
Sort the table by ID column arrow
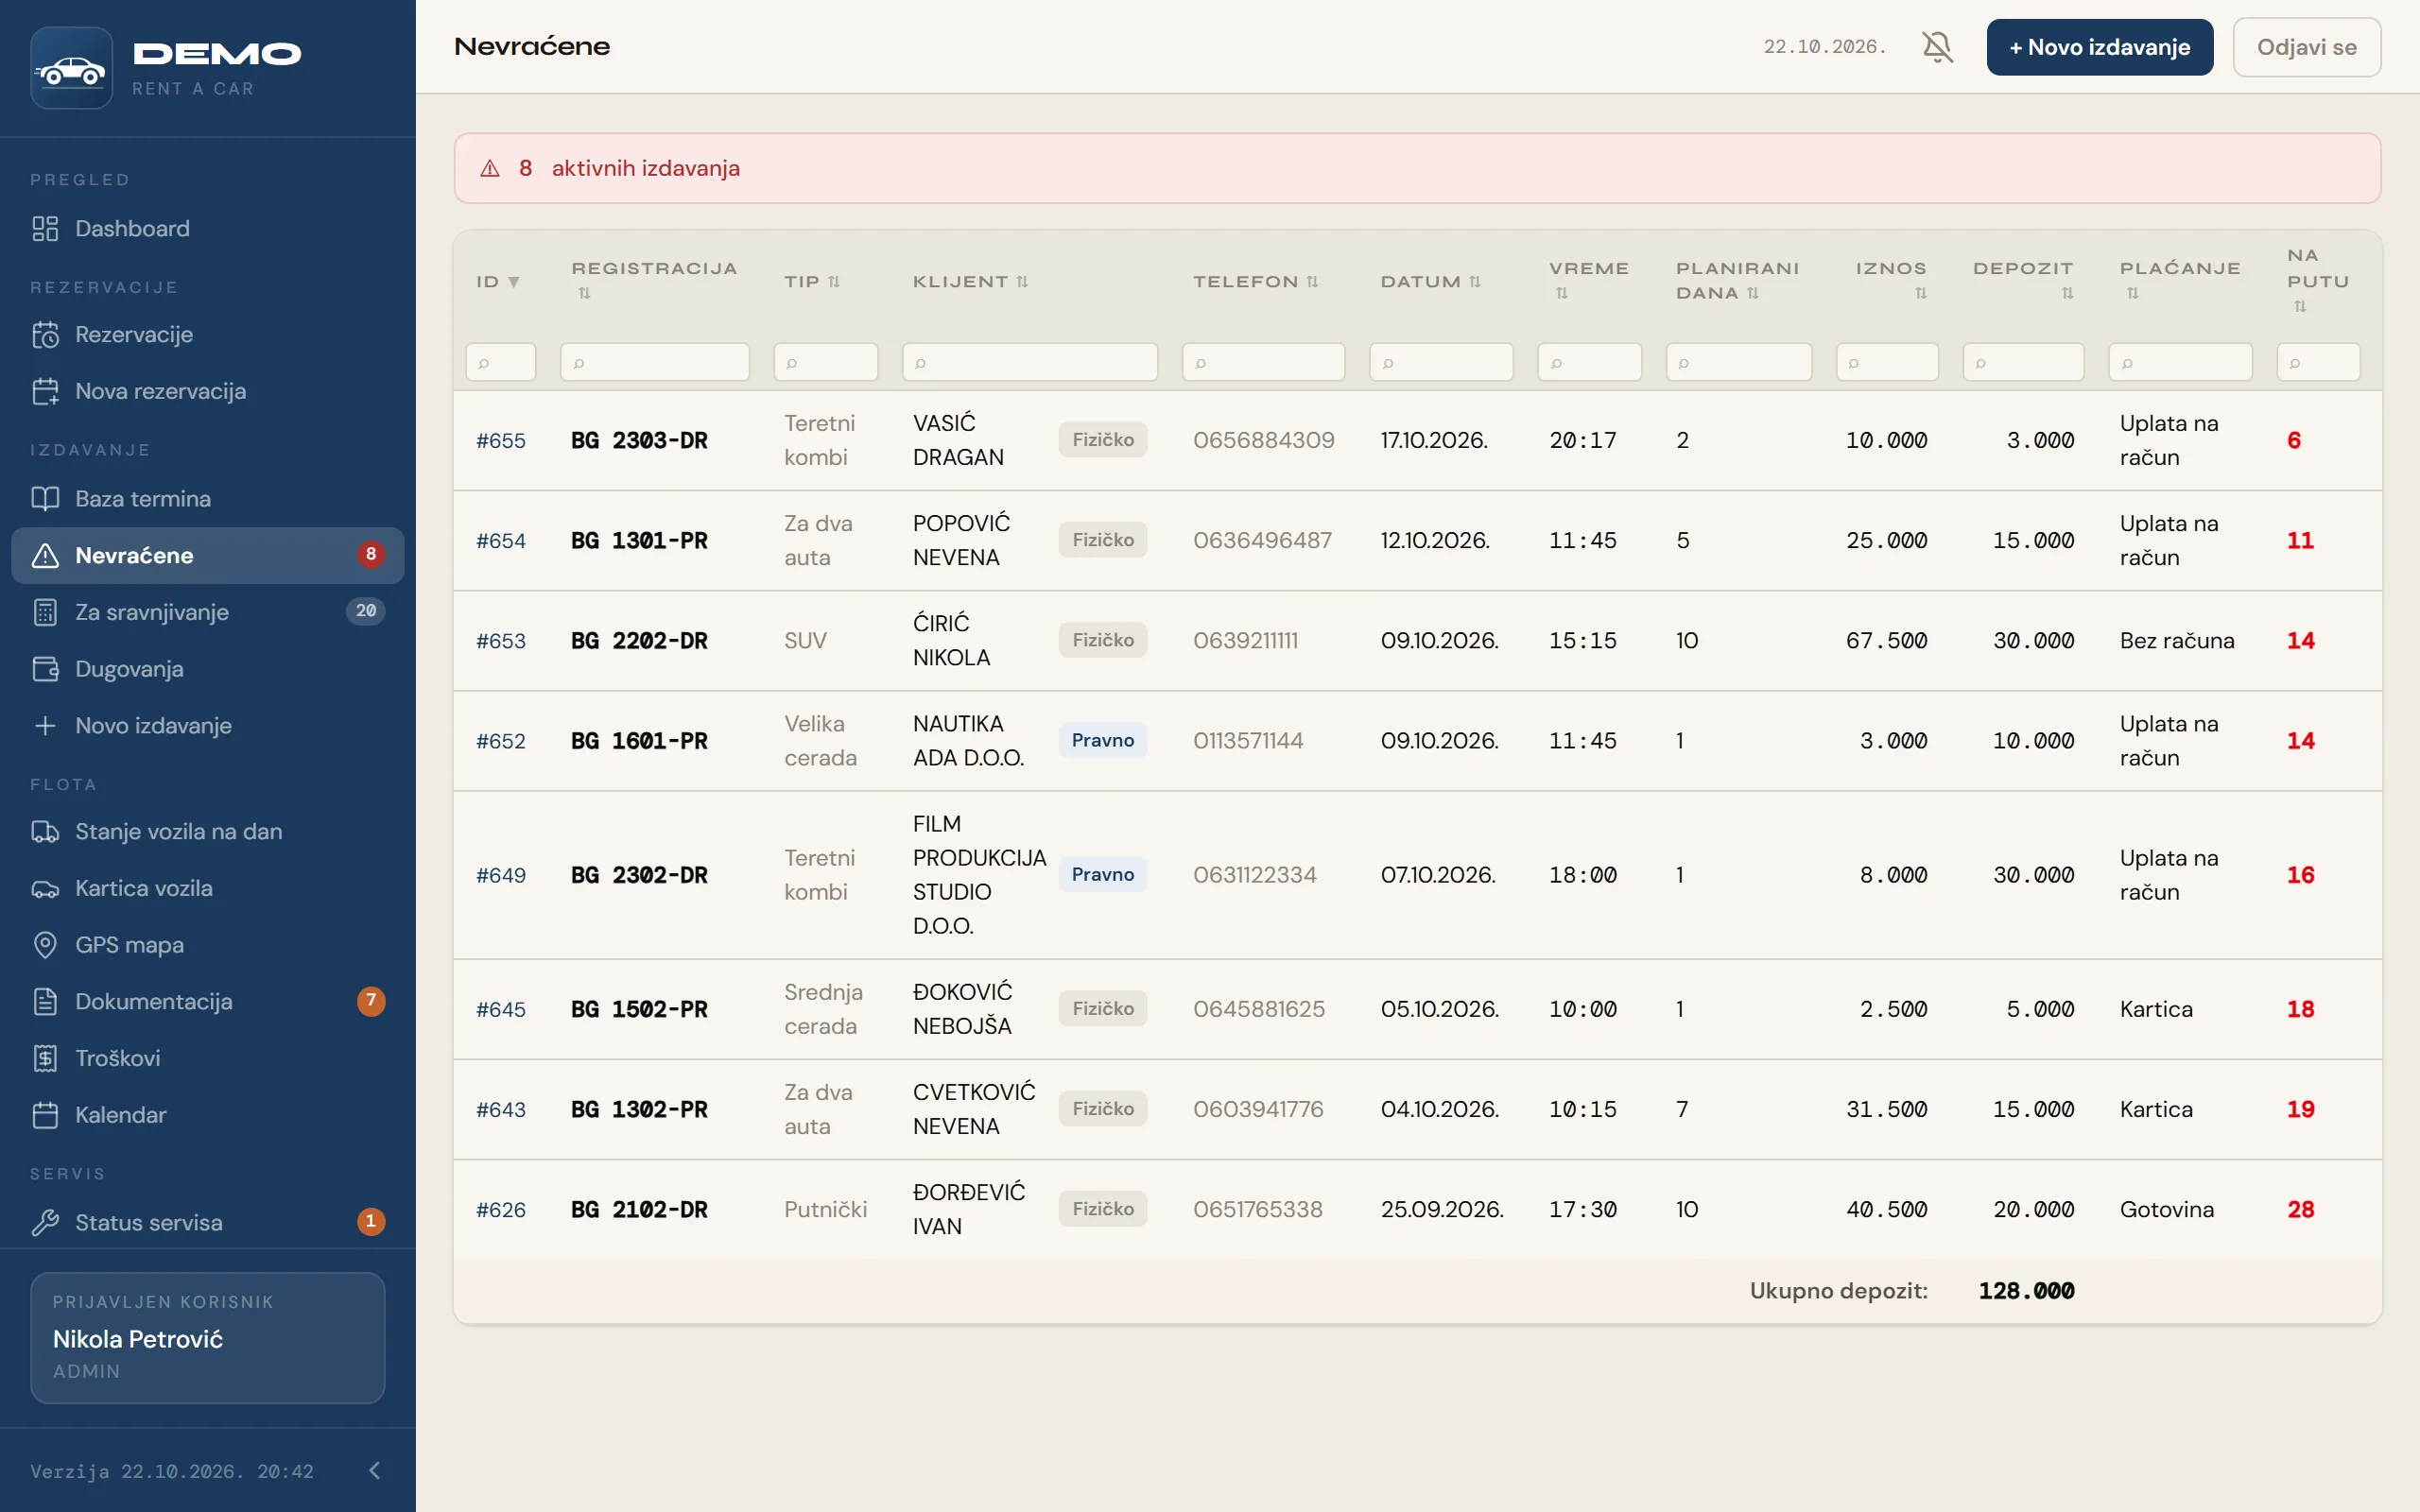(514, 282)
